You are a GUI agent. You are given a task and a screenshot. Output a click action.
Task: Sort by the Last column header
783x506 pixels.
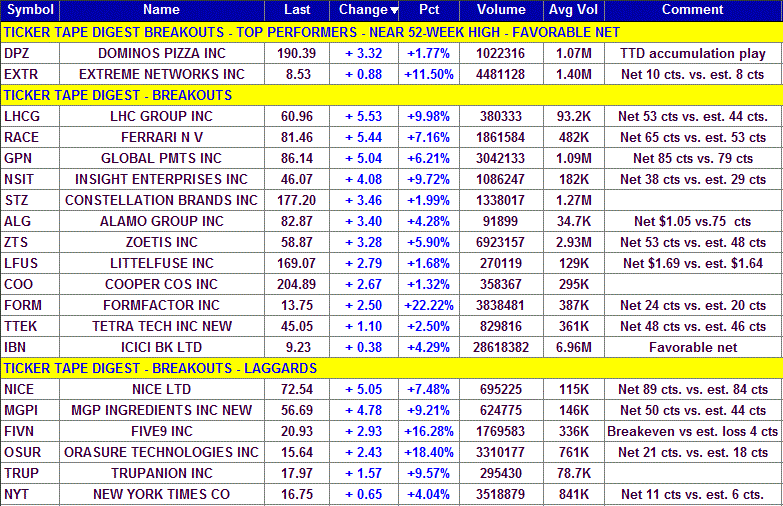(x=297, y=10)
